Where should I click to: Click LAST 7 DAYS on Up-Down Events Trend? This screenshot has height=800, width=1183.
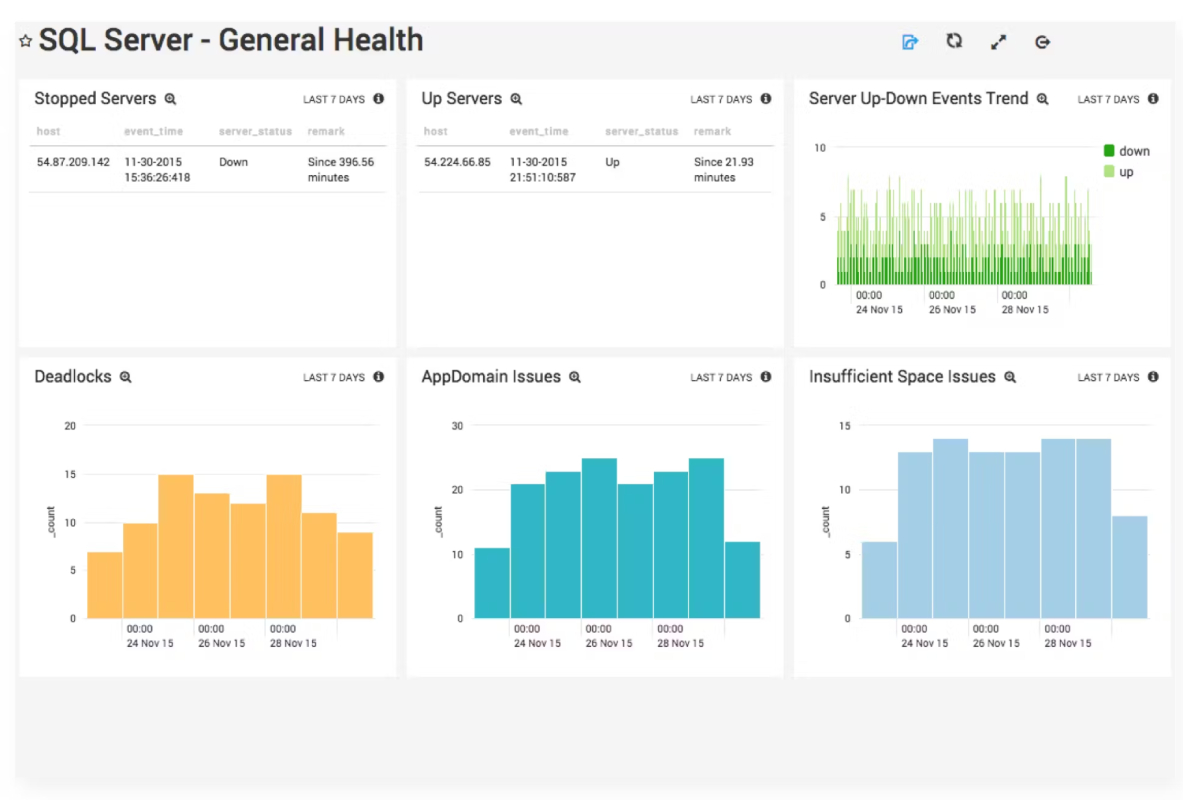point(1108,100)
